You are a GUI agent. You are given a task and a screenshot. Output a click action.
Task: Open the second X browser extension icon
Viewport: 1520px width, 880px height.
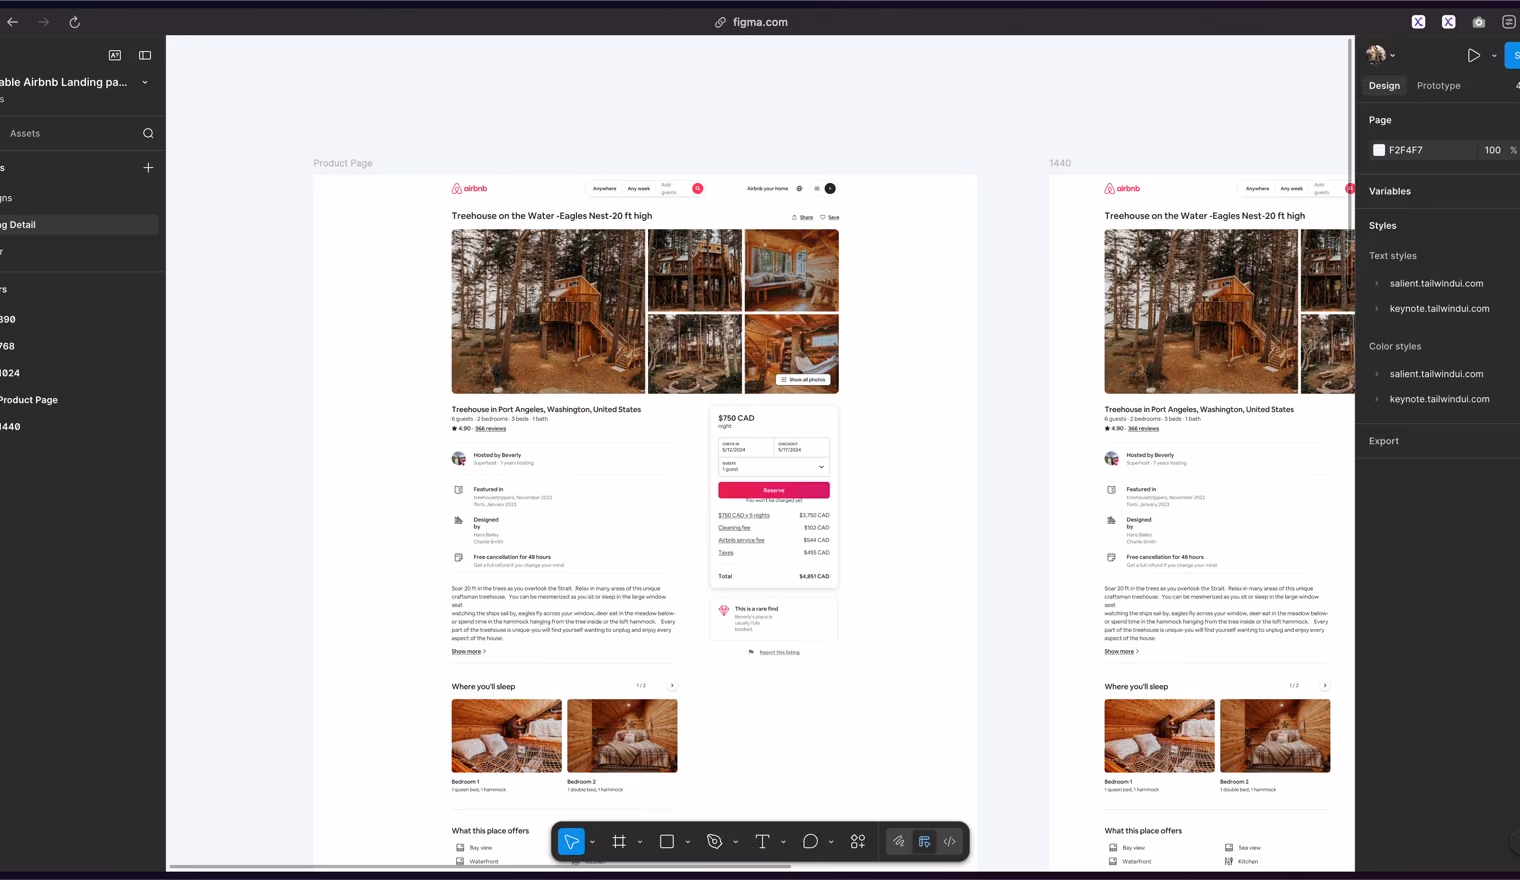pyautogui.click(x=1448, y=22)
